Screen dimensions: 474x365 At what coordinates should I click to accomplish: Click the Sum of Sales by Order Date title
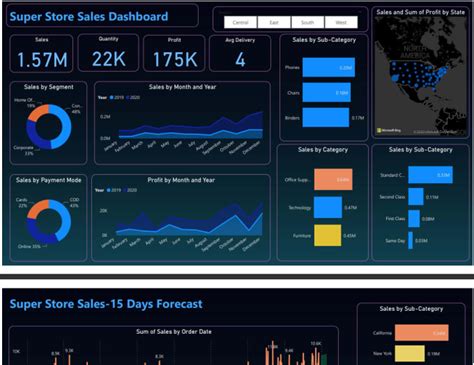[x=174, y=332]
